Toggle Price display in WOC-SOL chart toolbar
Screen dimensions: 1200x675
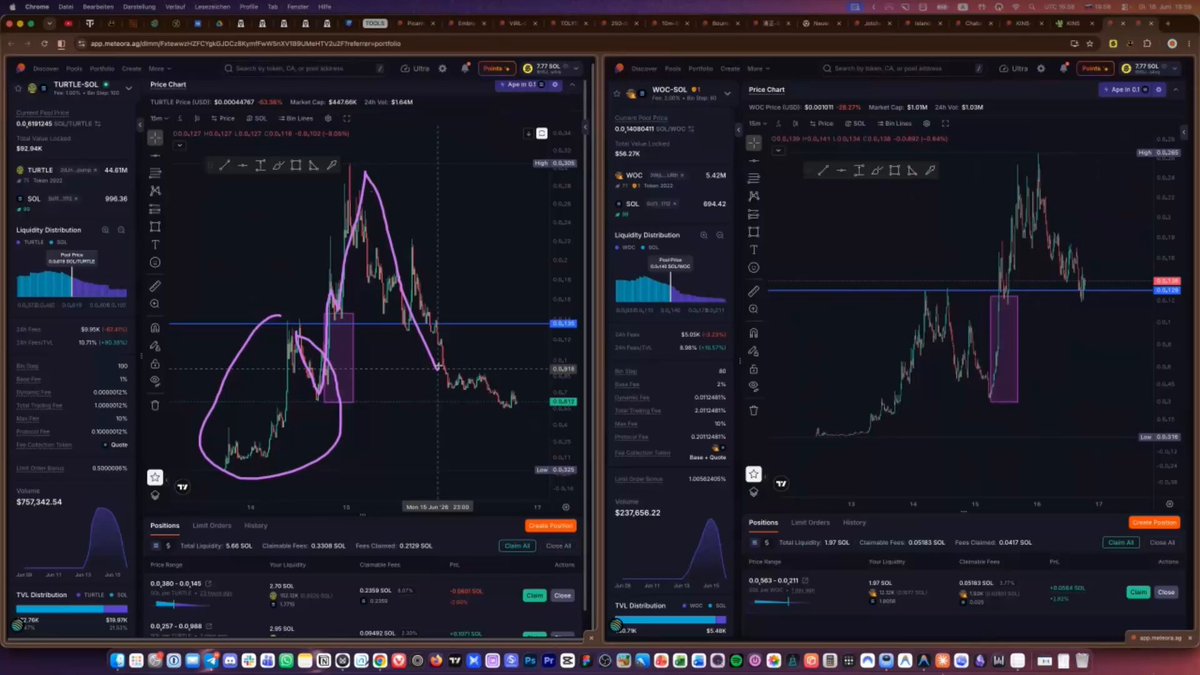pyautogui.click(x=822, y=123)
